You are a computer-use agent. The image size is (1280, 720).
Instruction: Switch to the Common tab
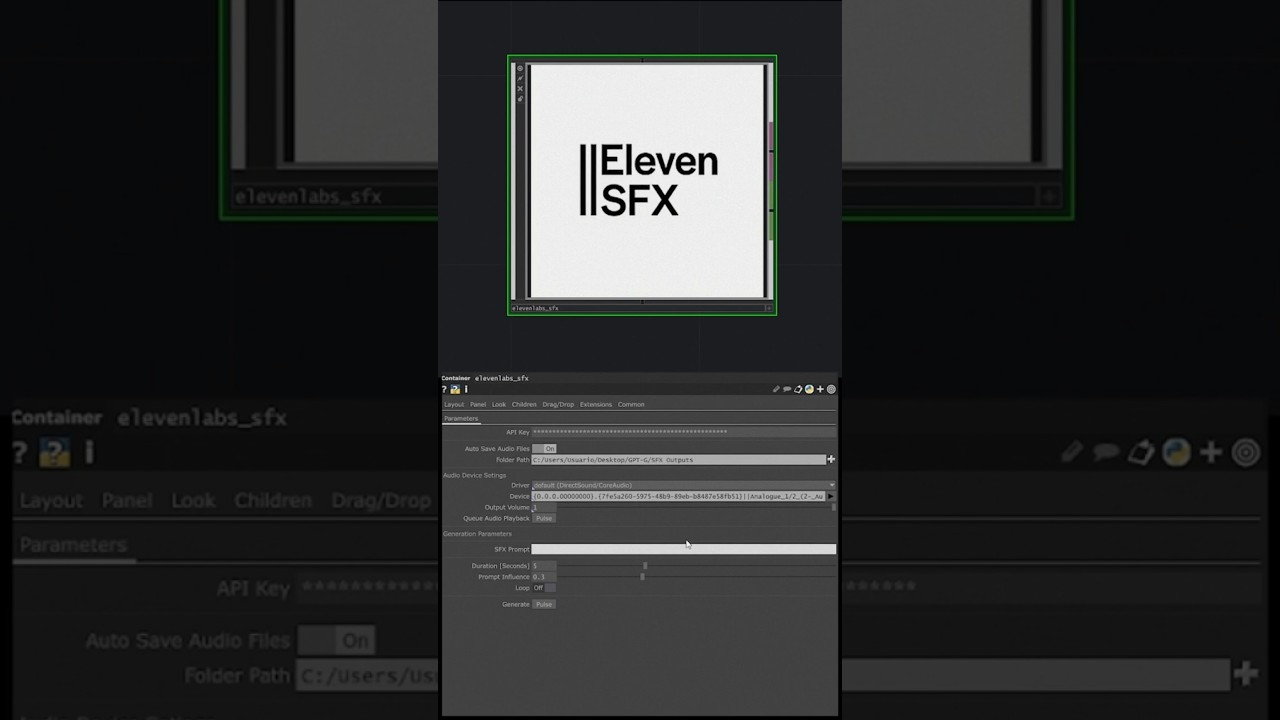[x=631, y=404]
